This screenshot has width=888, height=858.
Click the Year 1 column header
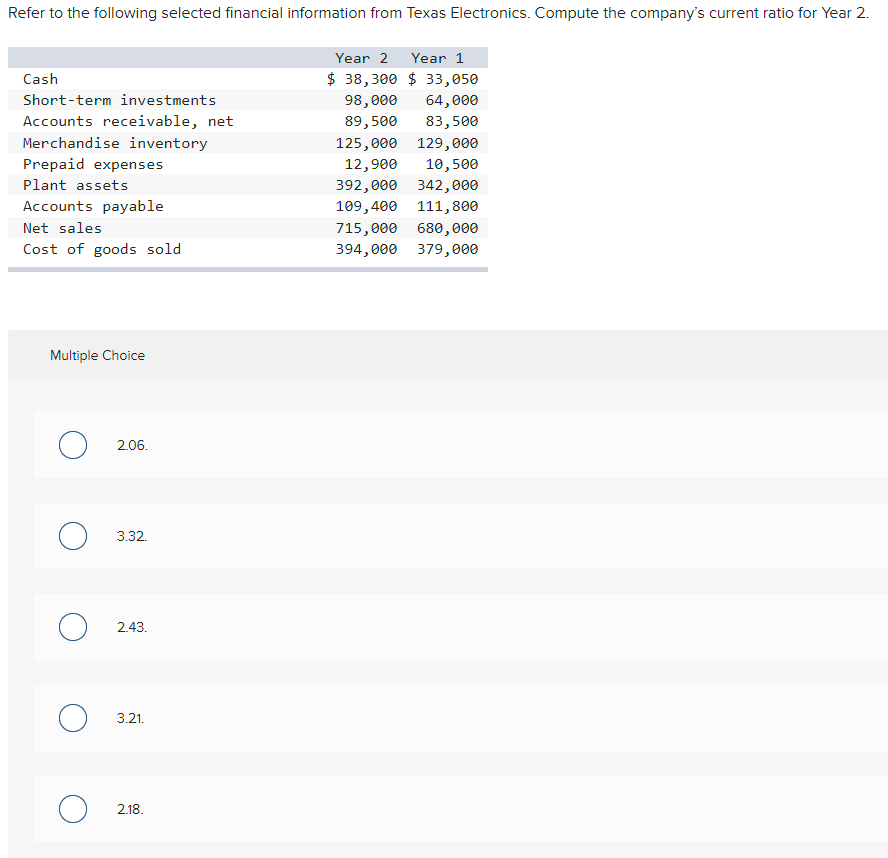click(437, 58)
